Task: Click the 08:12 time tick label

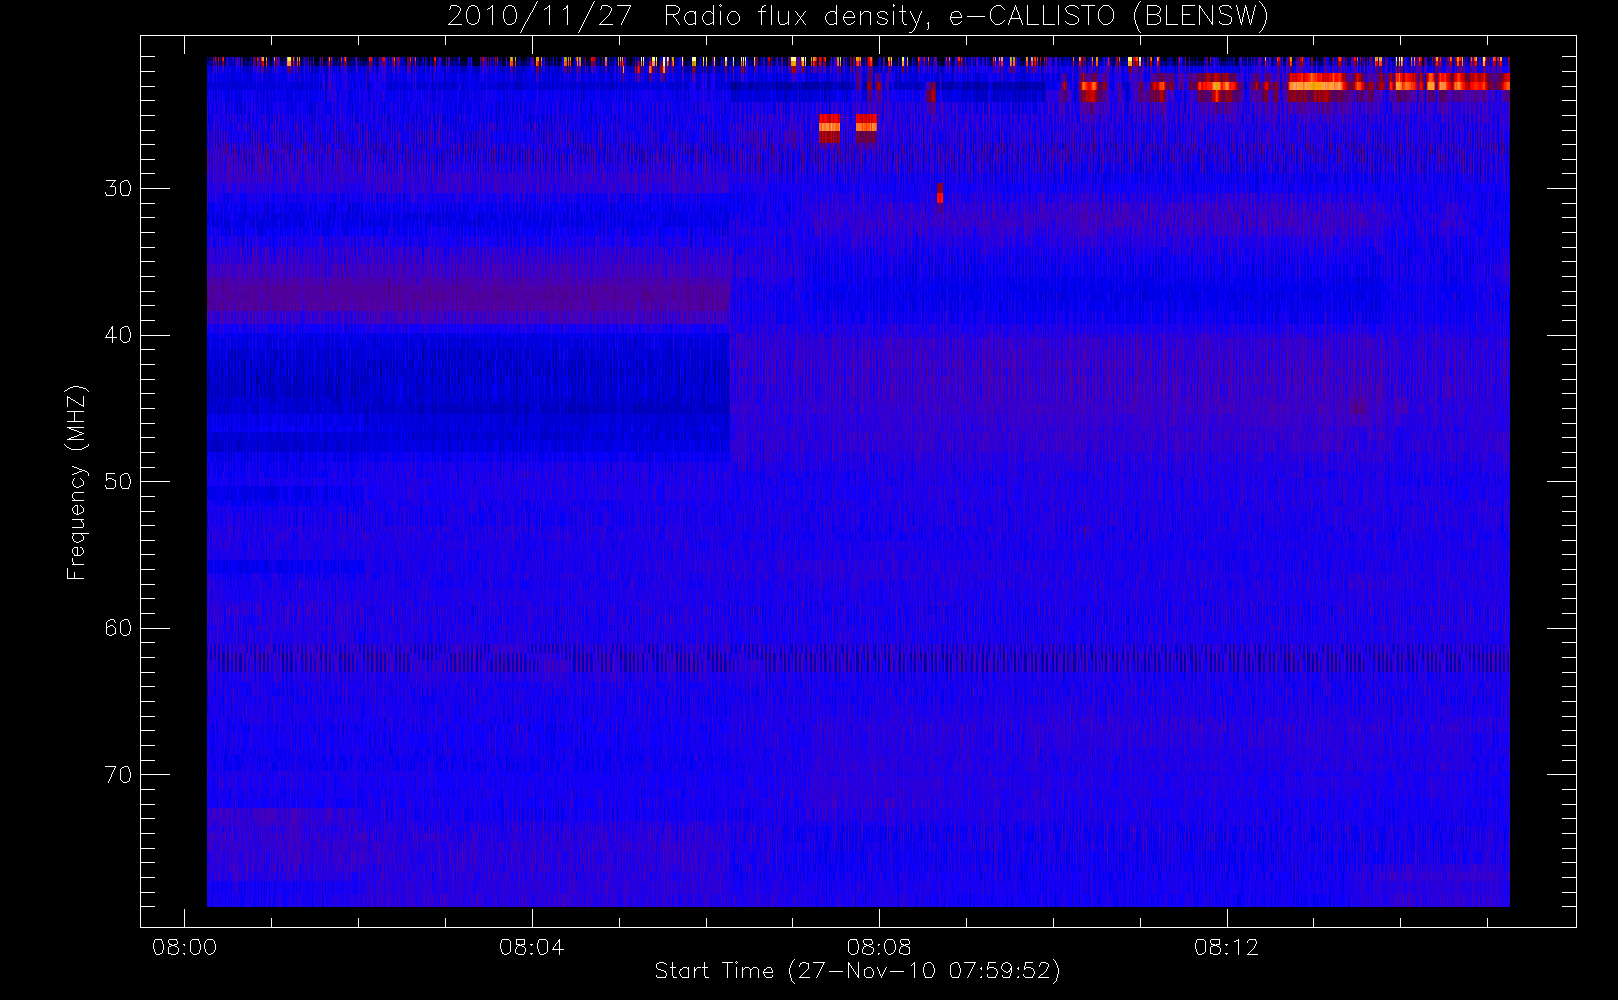Action: [1226, 947]
